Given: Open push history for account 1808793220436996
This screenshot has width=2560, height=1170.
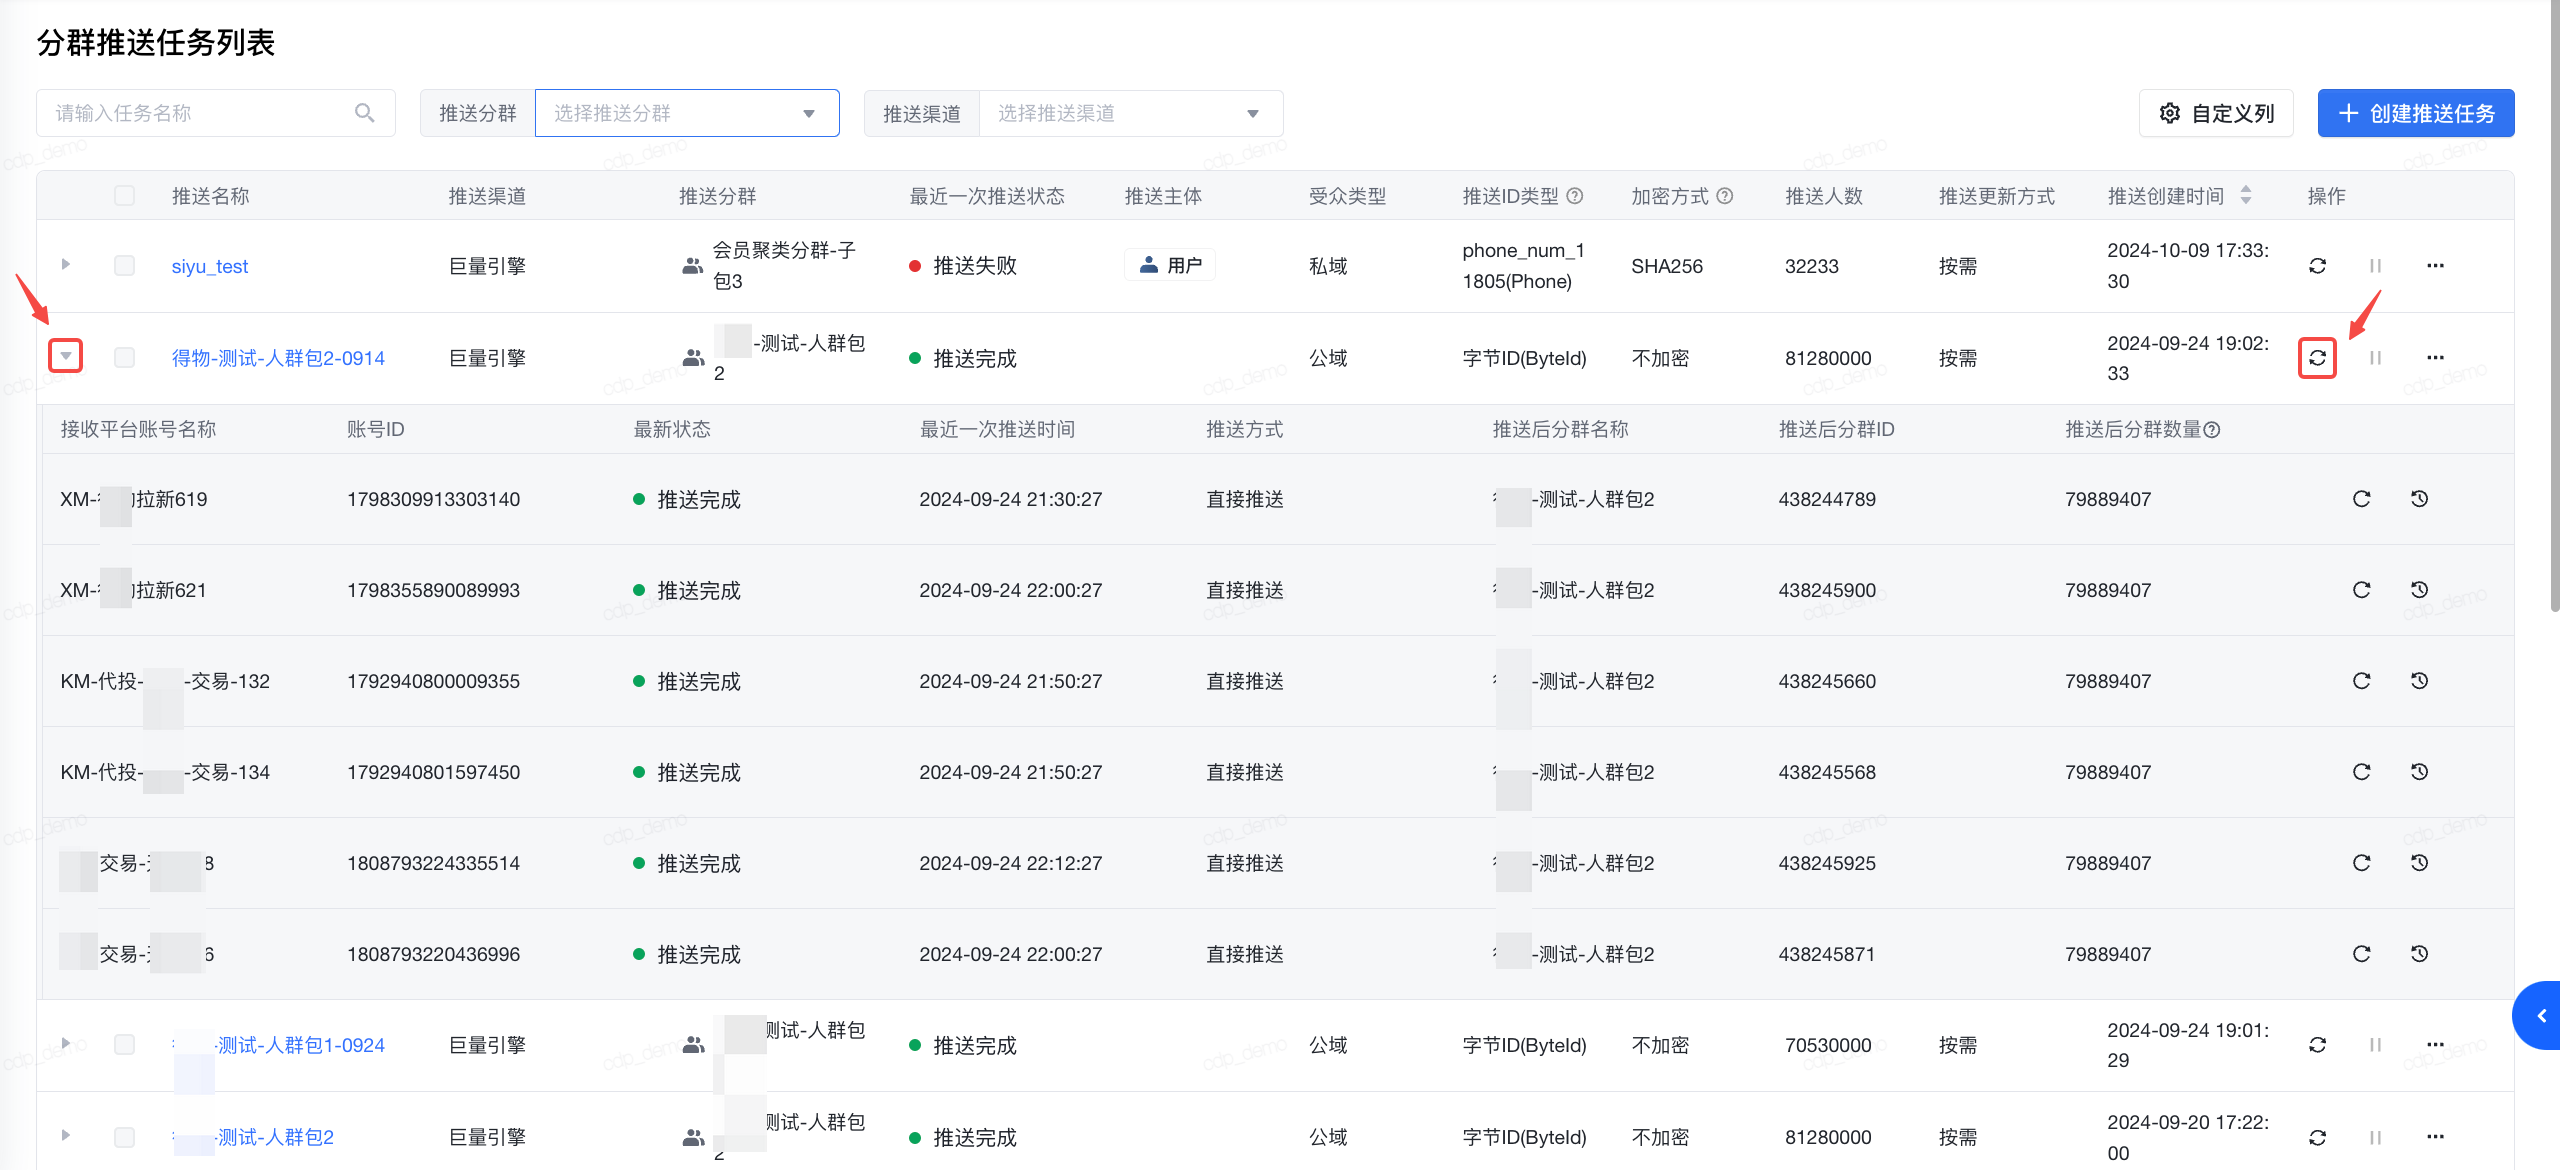Looking at the screenshot, I should [2419, 954].
